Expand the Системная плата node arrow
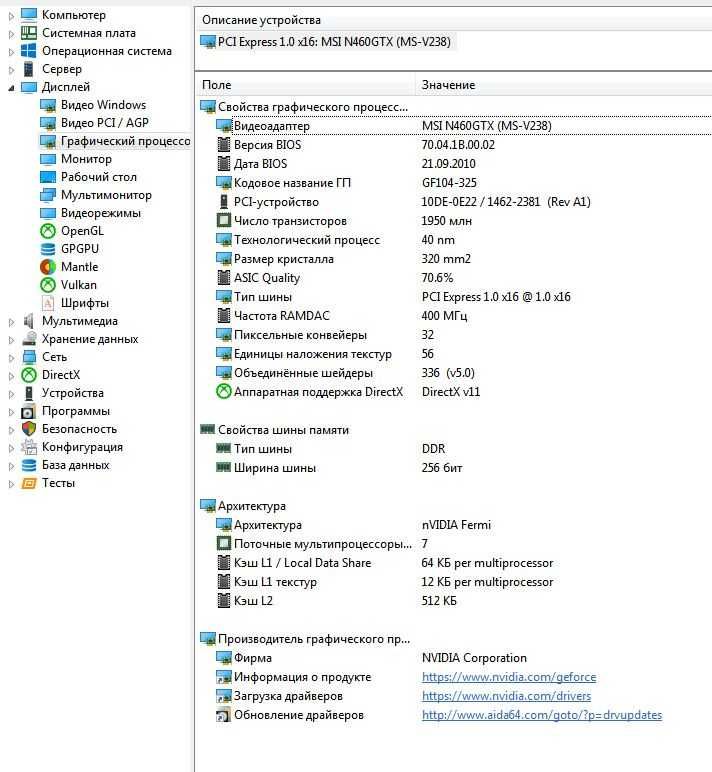 [11, 34]
